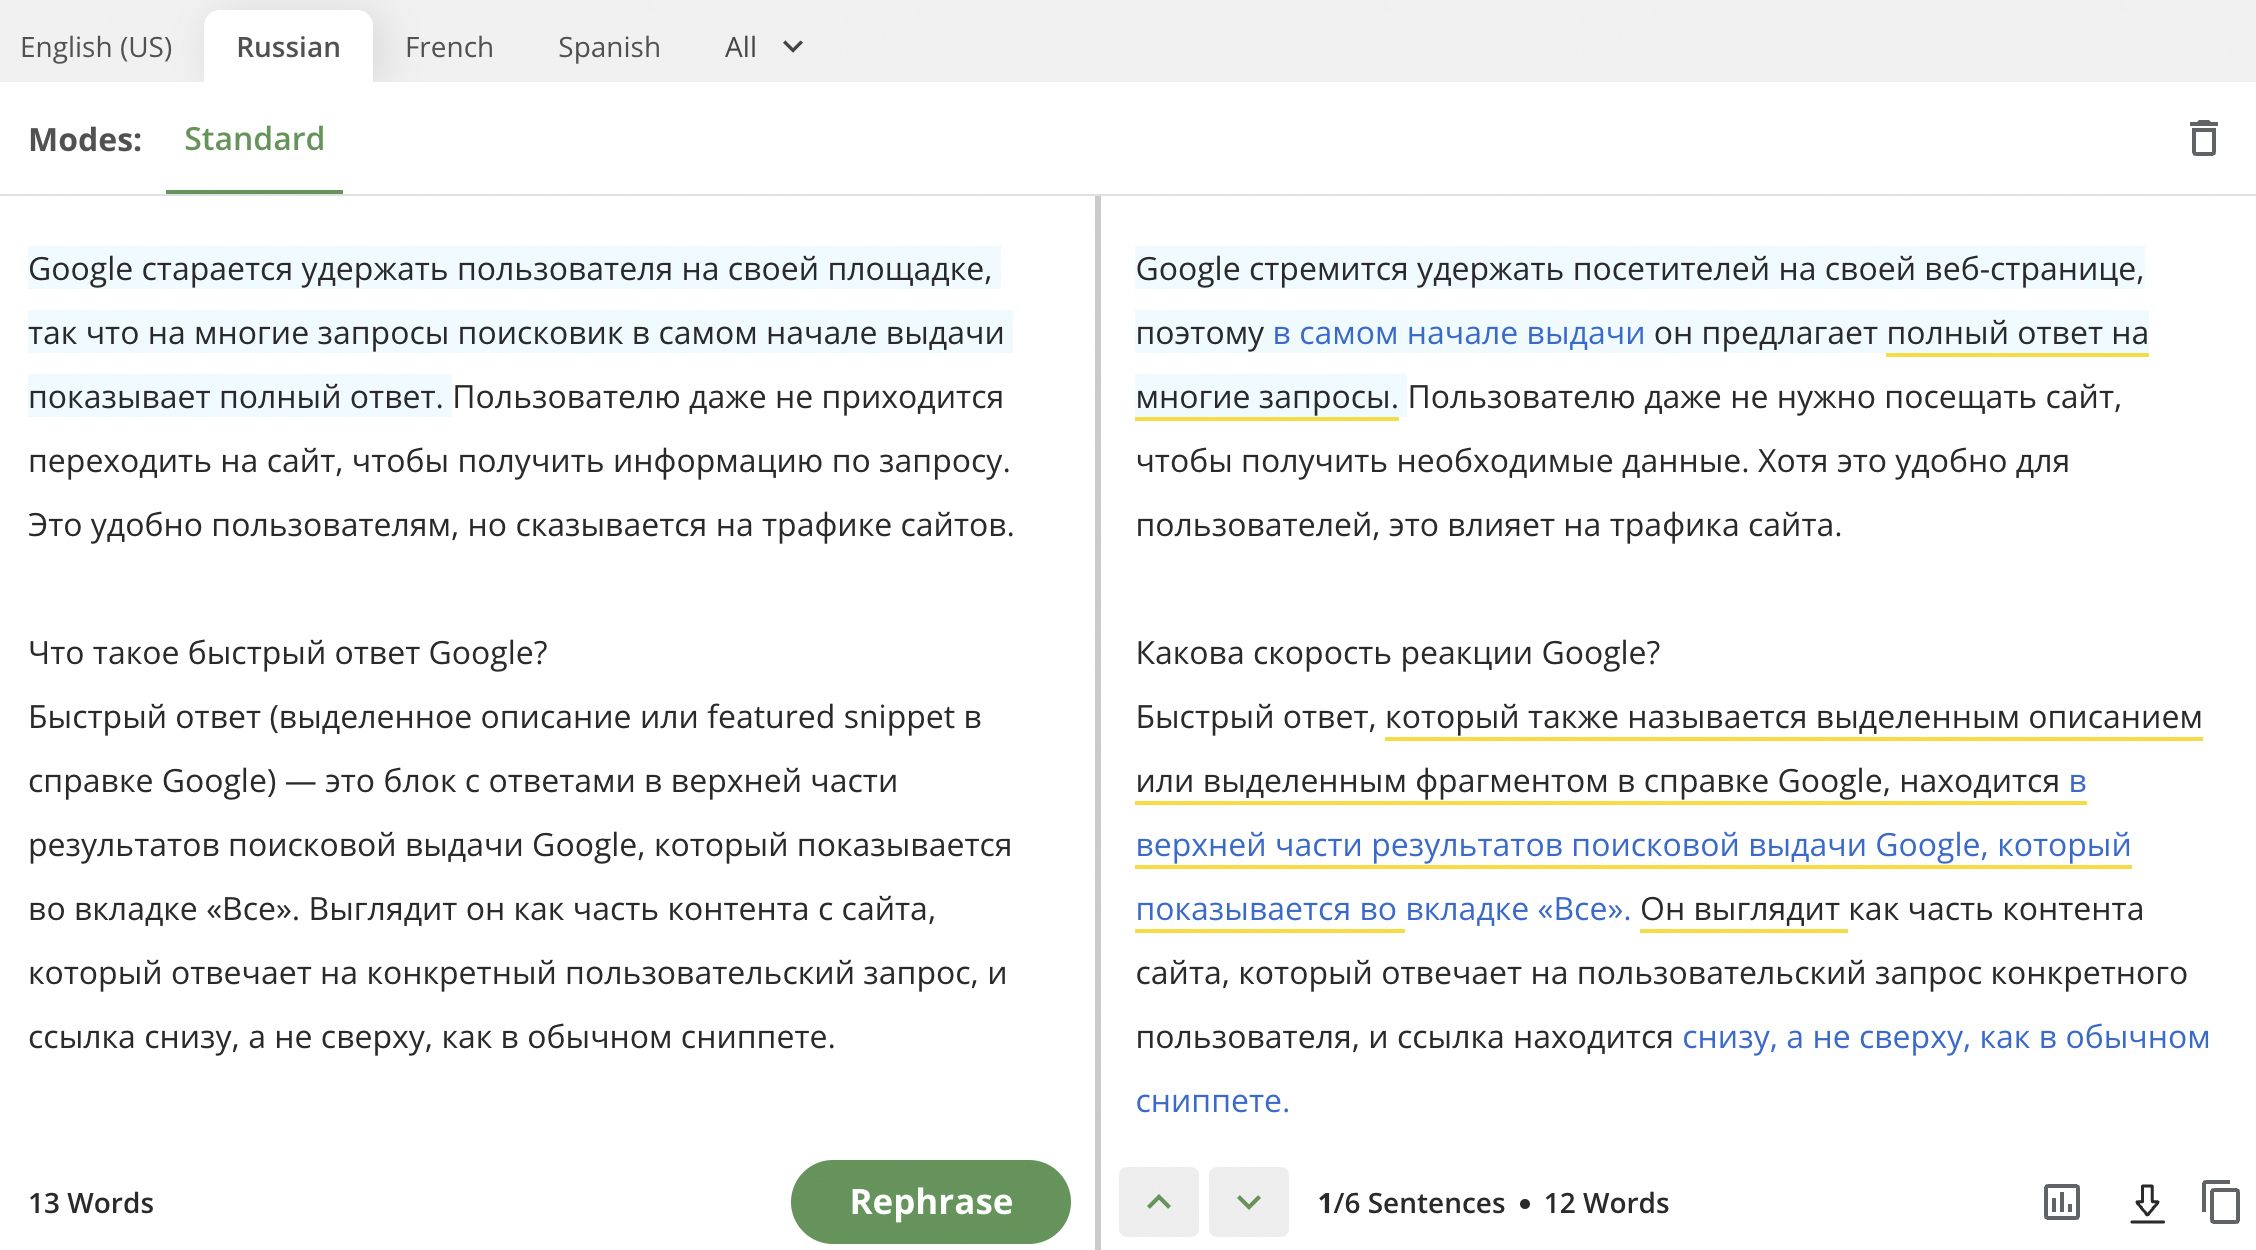Go to next sentence with down arrow
This screenshot has width=2256, height=1250.
click(1247, 1203)
